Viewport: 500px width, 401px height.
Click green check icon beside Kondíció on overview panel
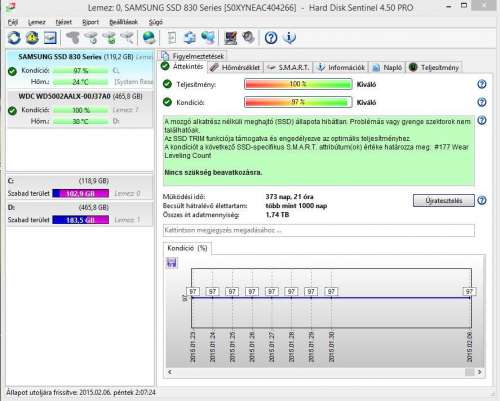(x=167, y=102)
